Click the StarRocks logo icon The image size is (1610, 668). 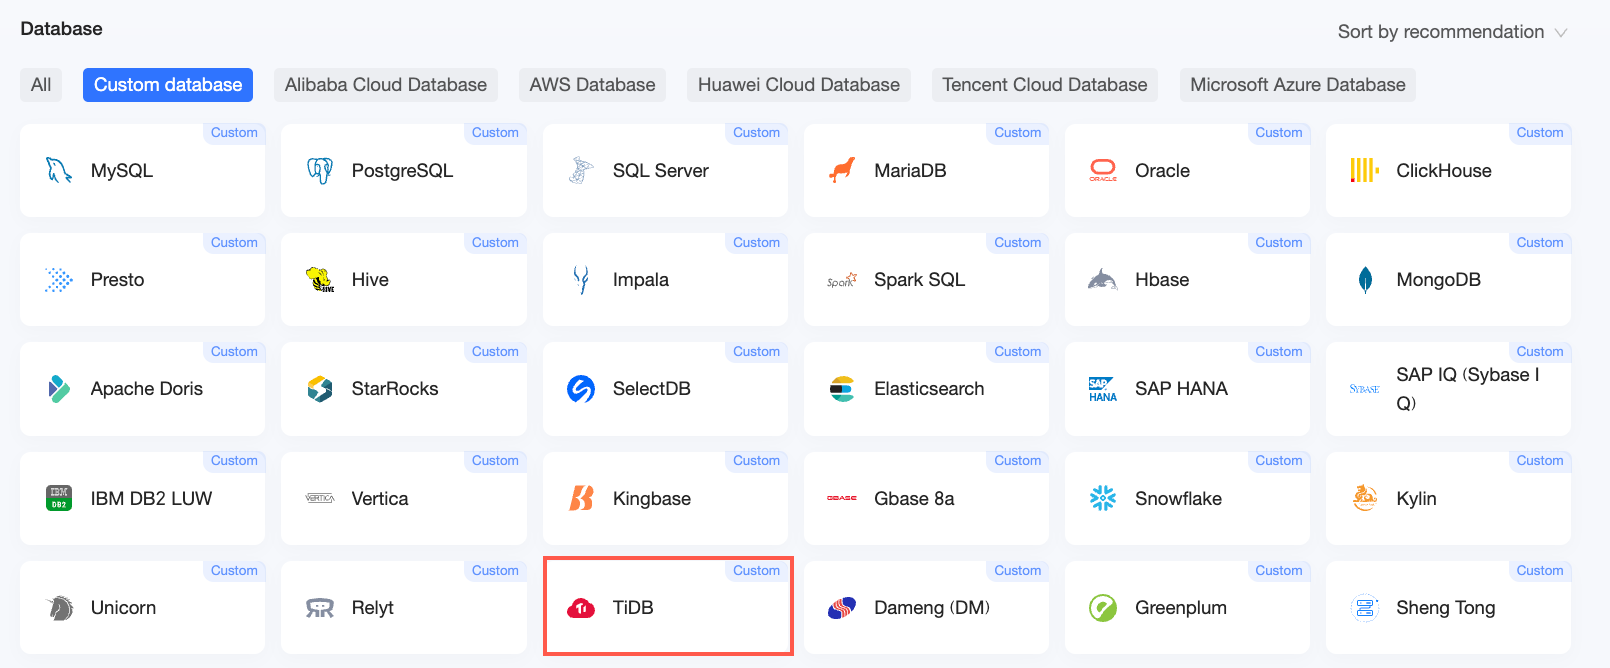[x=320, y=389]
